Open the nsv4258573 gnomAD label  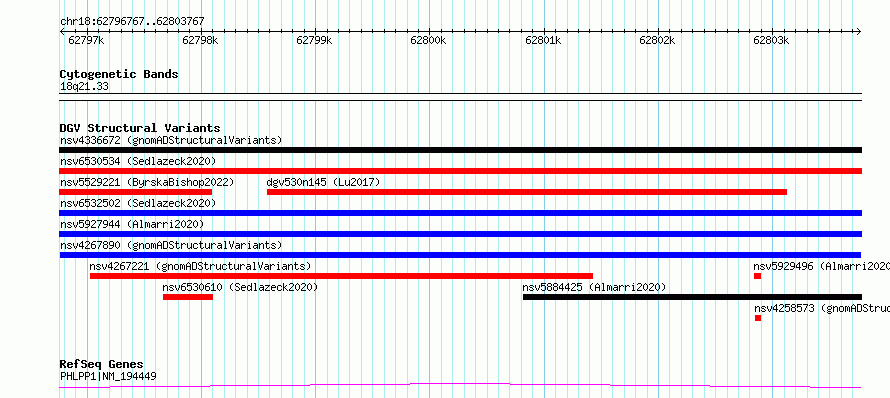click(822, 308)
